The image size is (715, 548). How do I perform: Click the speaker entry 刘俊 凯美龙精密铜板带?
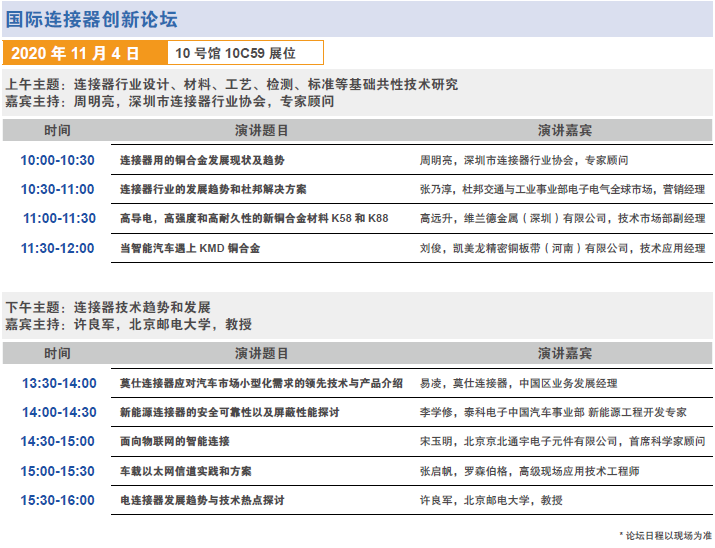(x=562, y=248)
